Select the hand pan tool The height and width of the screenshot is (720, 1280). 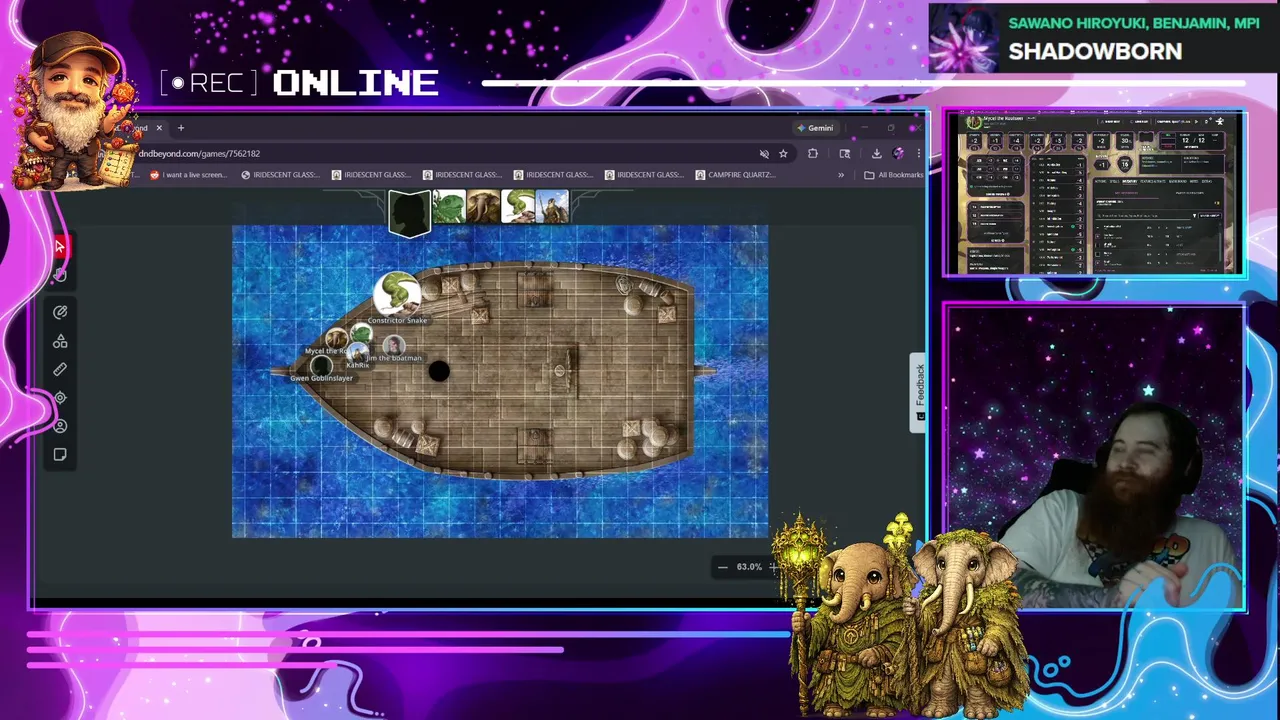(60, 275)
